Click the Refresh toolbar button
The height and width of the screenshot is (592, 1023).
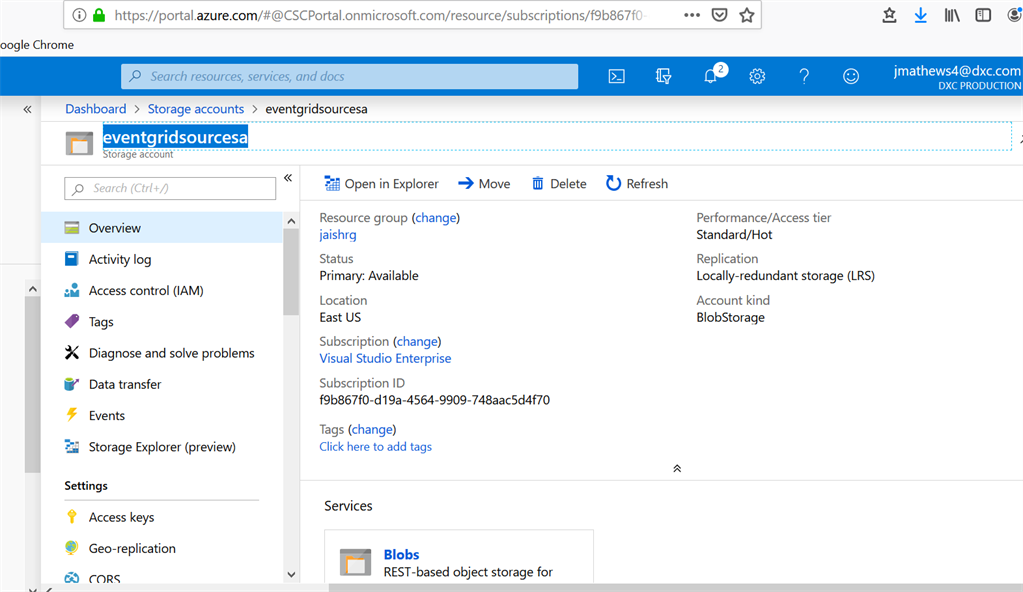tap(637, 183)
